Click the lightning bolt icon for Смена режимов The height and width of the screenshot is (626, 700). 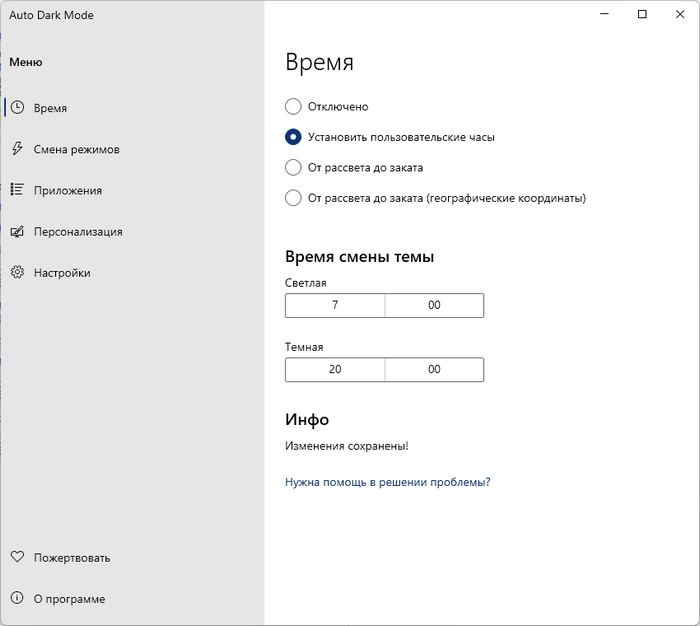click(x=17, y=149)
